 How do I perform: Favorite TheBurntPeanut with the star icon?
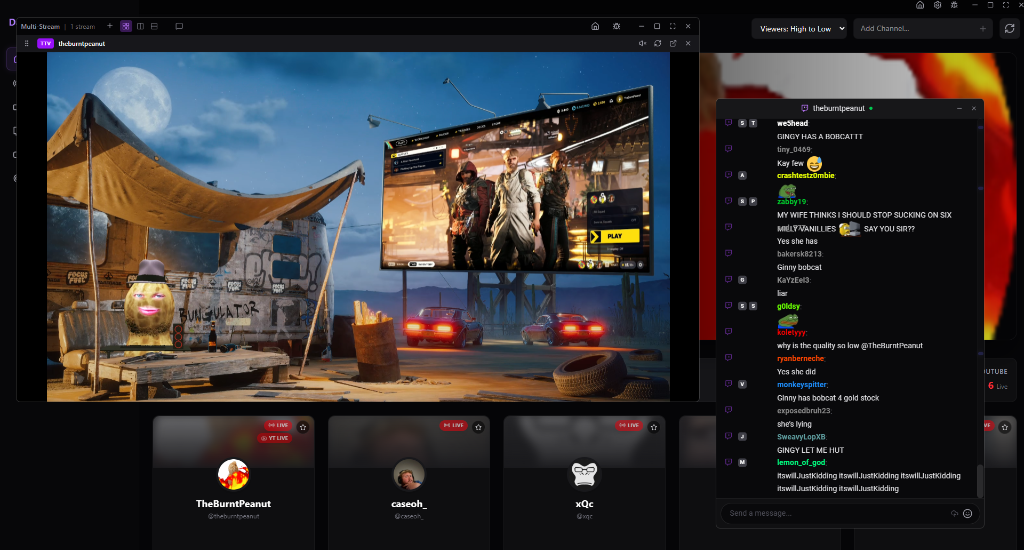point(303,427)
